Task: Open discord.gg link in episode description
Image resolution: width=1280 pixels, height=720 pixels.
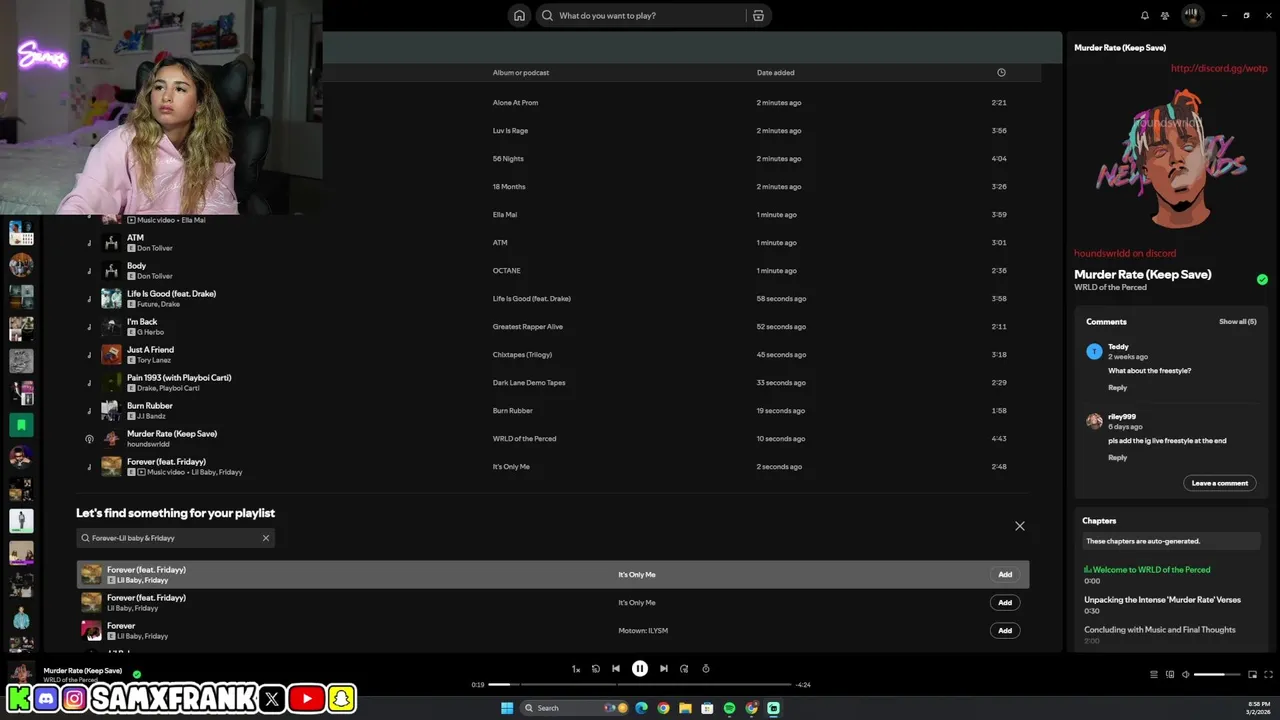Action: (x=1219, y=68)
